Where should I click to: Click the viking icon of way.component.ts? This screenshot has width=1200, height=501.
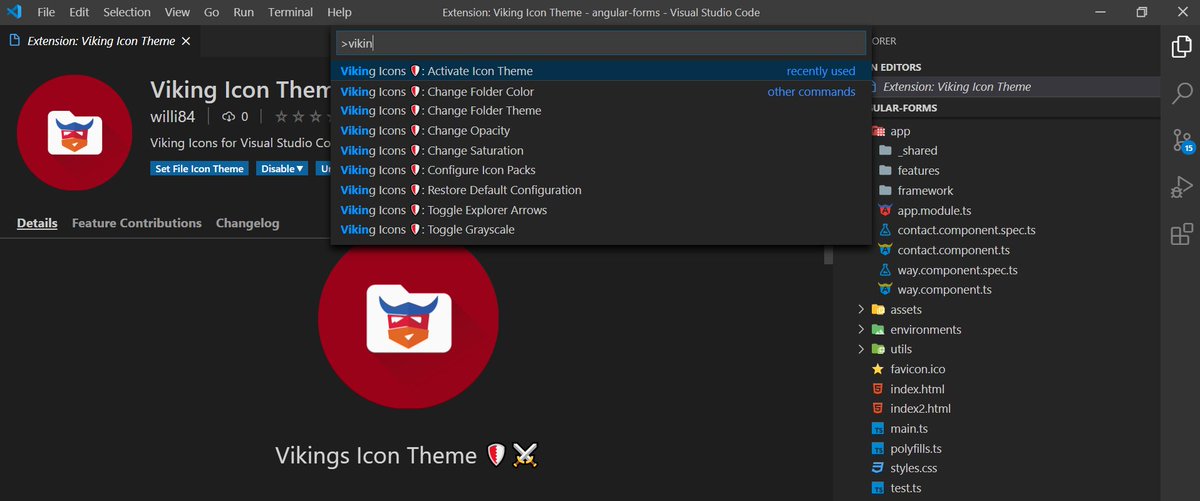click(884, 290)
